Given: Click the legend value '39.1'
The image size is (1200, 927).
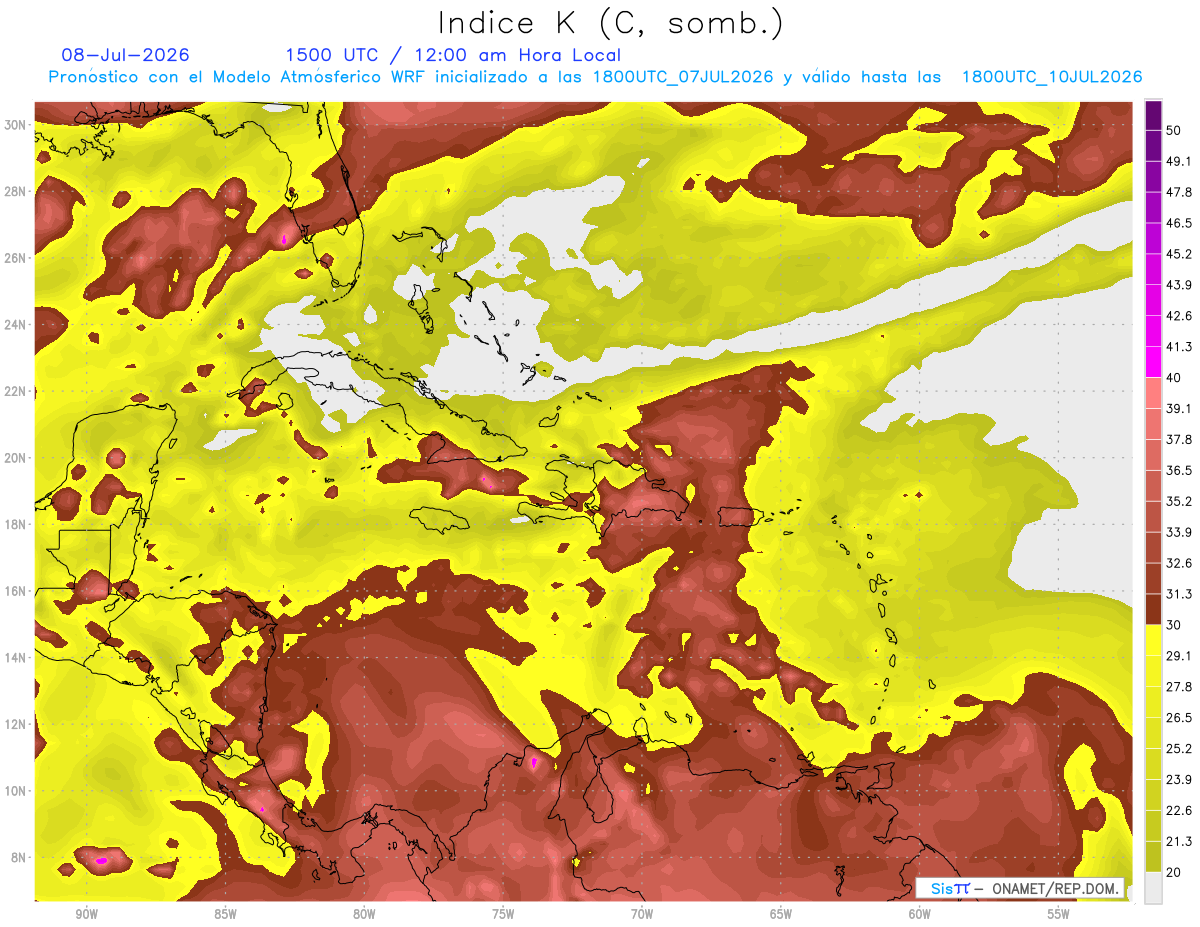Looking at the screenshot, I should point(1179,409).
